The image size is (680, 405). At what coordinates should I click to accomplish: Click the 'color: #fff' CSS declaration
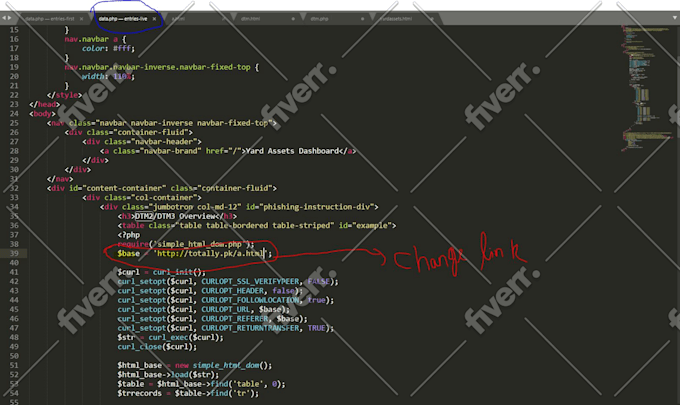click(x=108, y=48)
